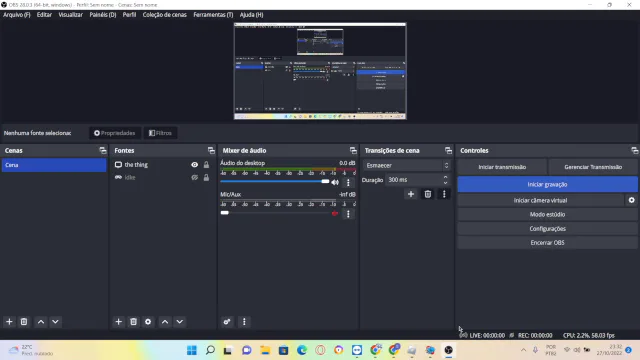Image resolution: width=640 pixels, height=360 pixels.
Task: Unmute the Mic/Aux channel
Action: 335,213
